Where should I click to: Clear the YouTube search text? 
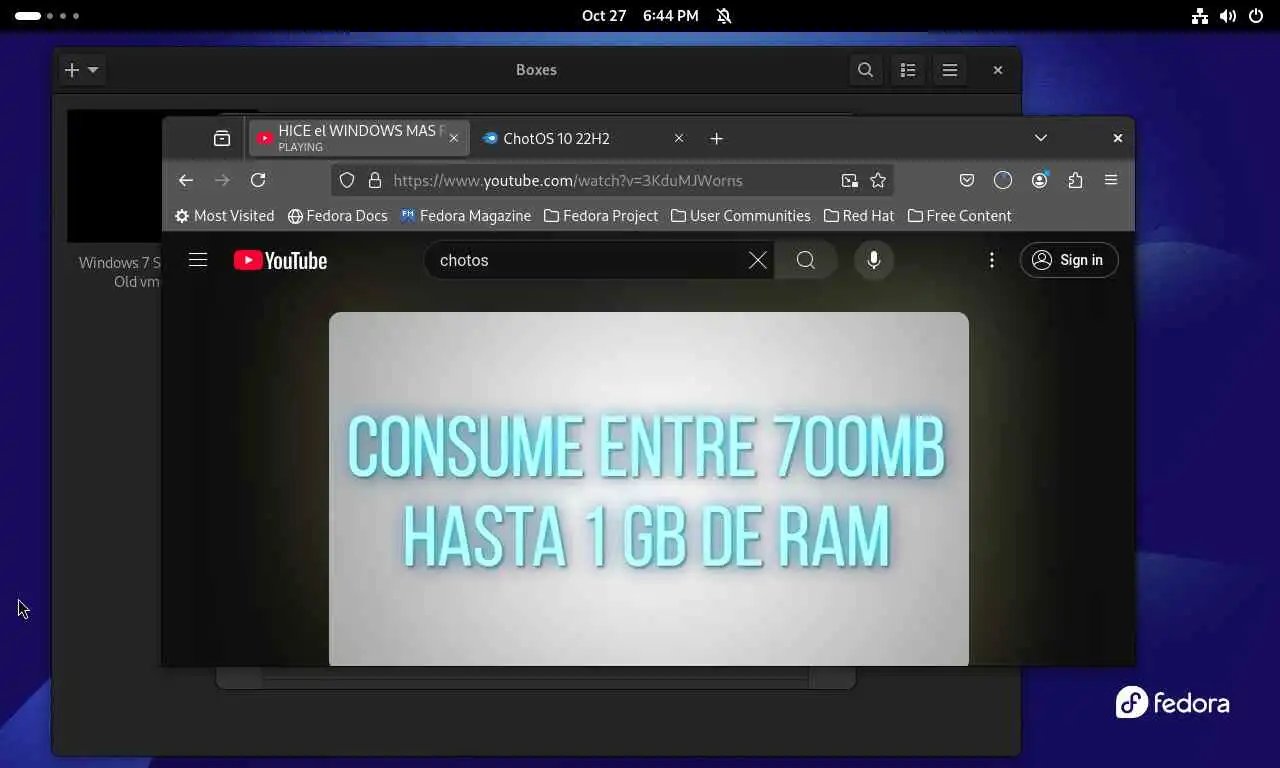758,260
